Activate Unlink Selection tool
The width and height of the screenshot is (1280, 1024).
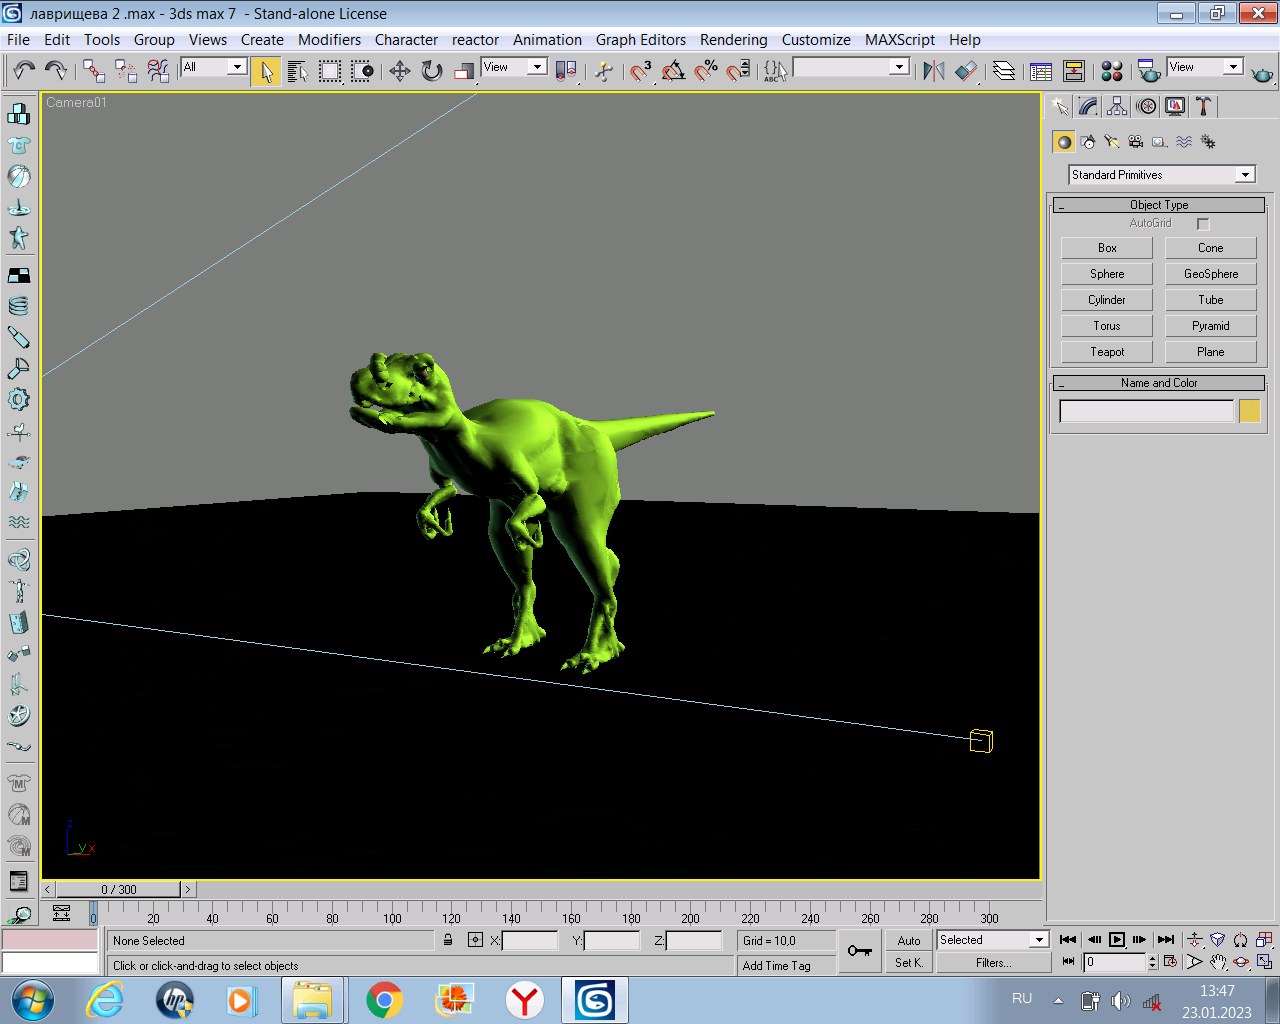[x=126, y=70]
